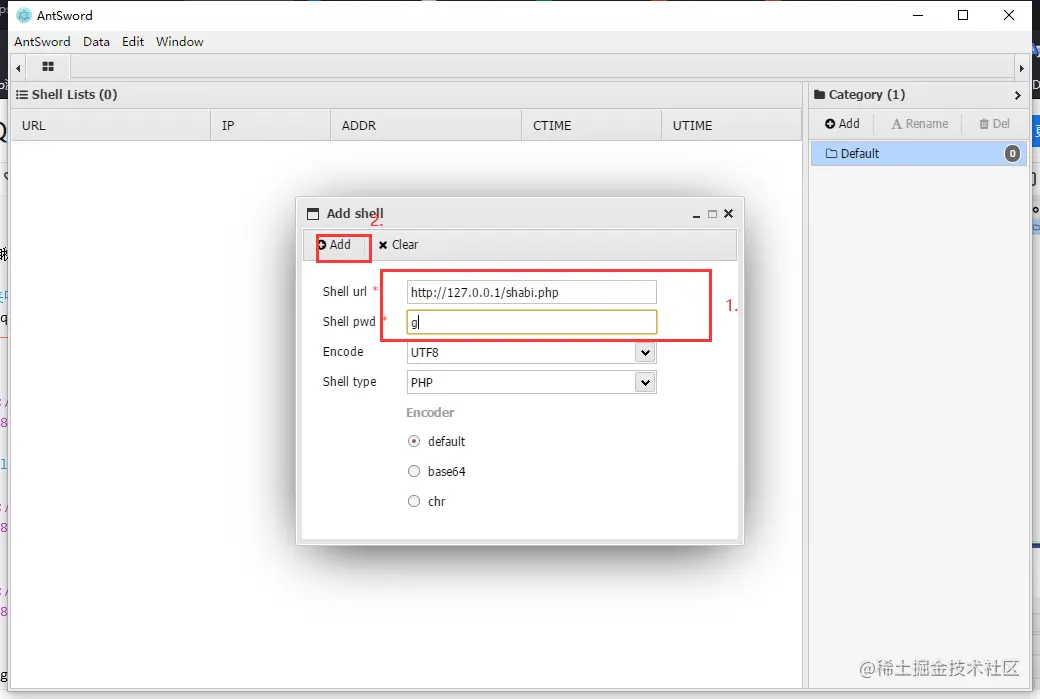Select the Default category folder

tap(919, 154)
